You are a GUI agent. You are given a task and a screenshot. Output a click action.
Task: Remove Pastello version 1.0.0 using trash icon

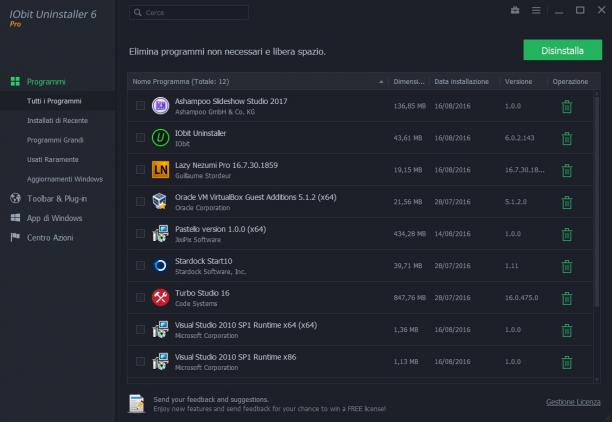tap(567, 234)
